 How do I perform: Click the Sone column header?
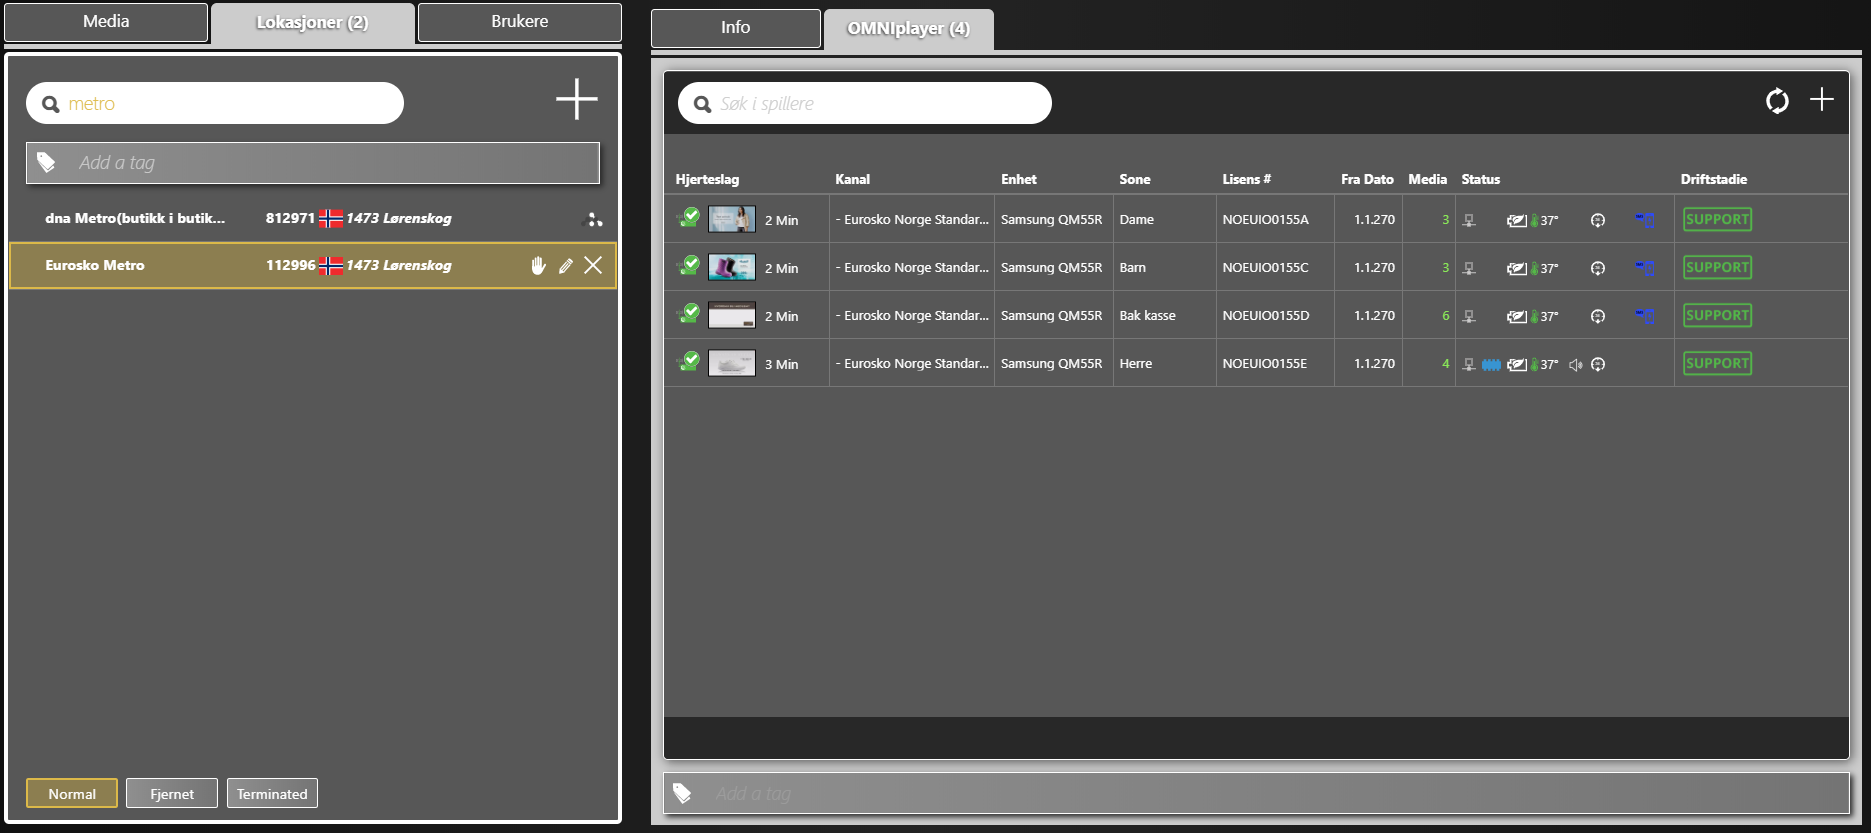(x=1135, y=179)
